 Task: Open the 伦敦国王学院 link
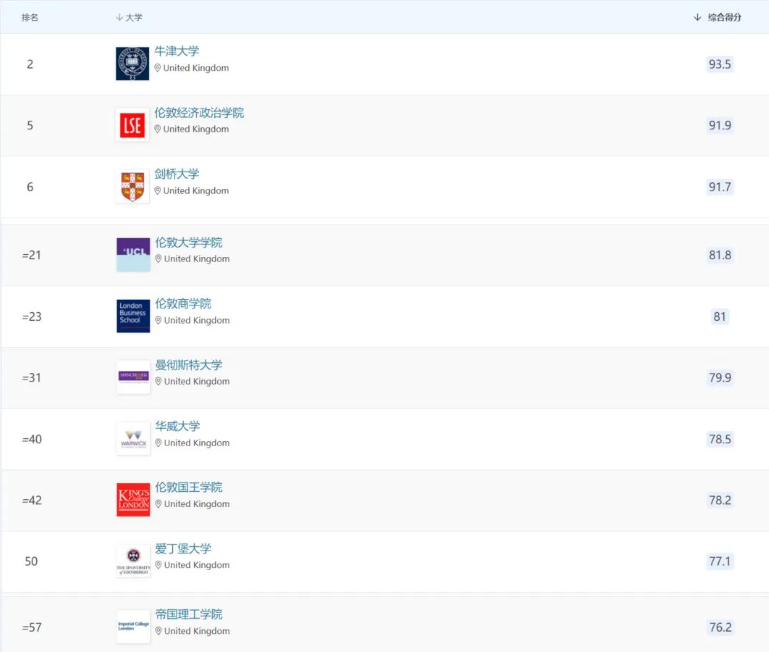coord(189,487)
